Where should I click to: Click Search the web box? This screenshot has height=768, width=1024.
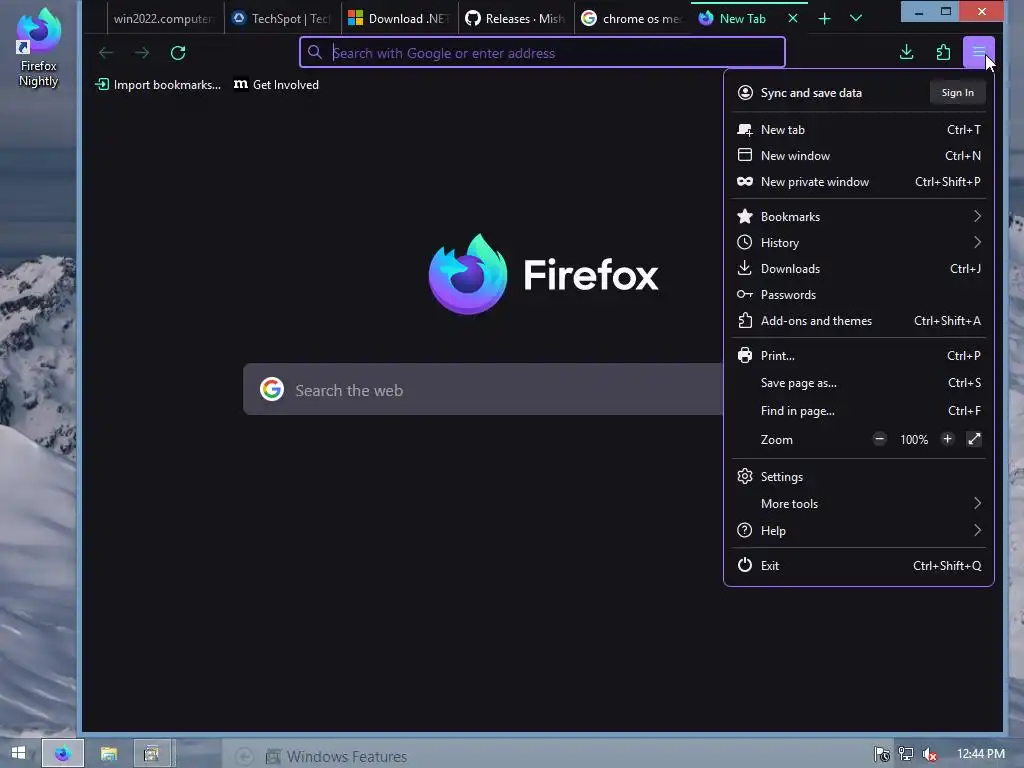483,390
